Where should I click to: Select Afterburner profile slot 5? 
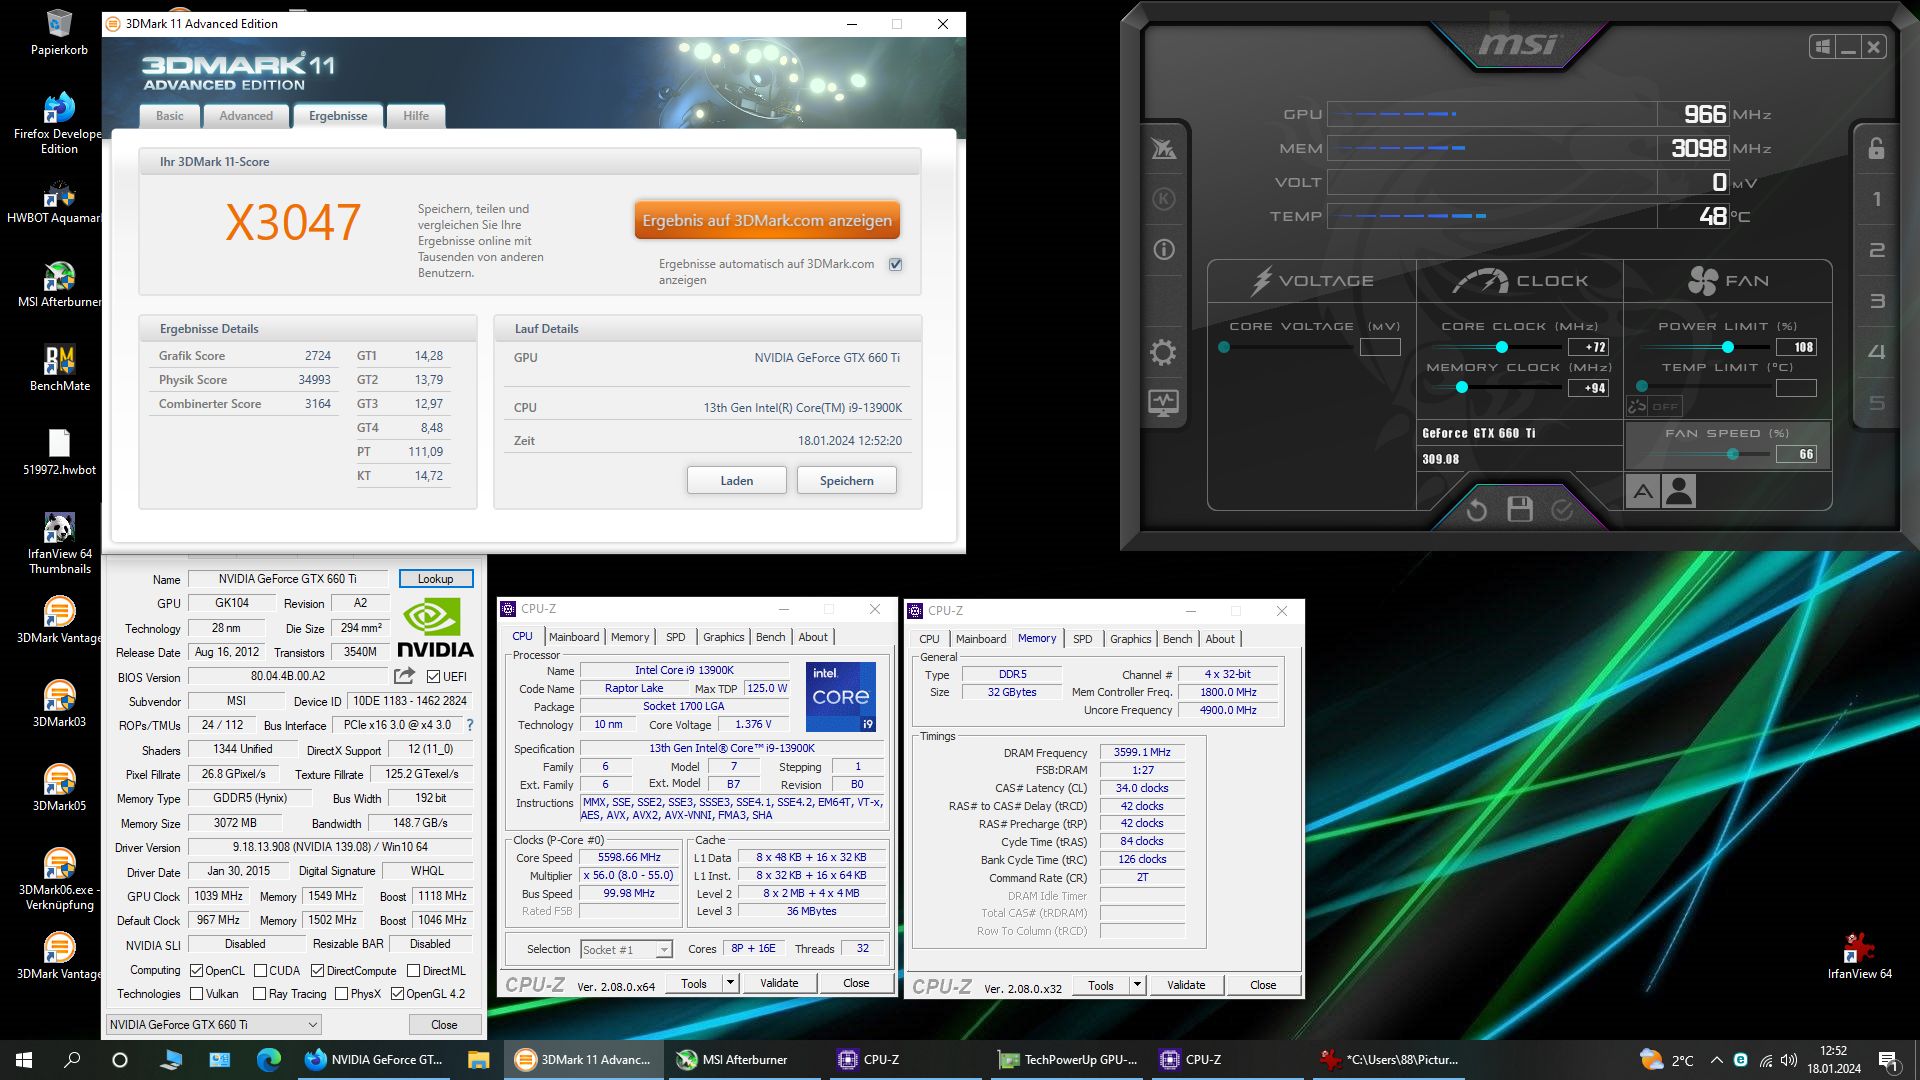coord(1876,403)
